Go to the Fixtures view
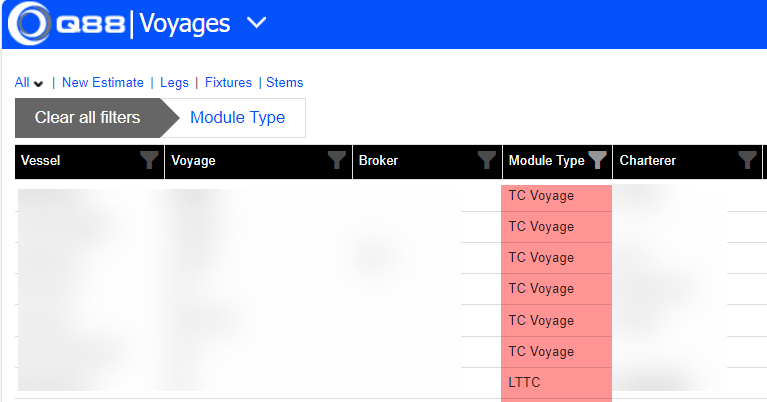 (228, 83)
